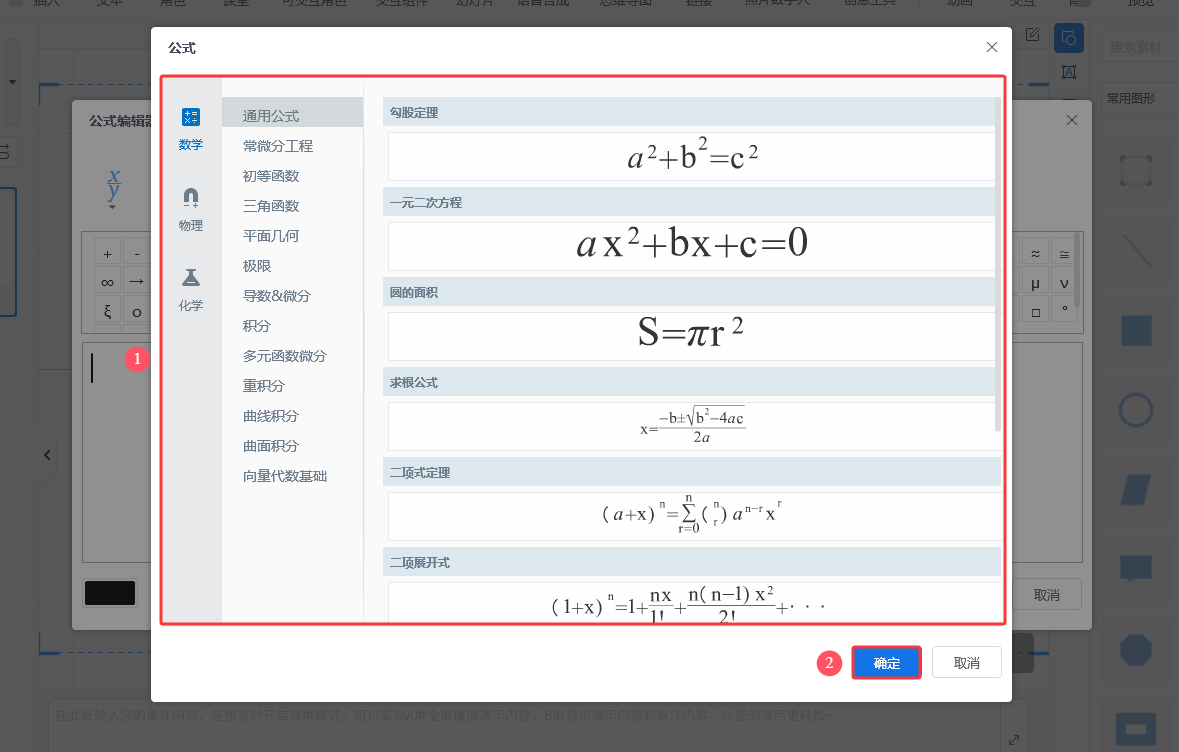Select the speech bubble shape
1179x752 pixels.
point(1135,569)
